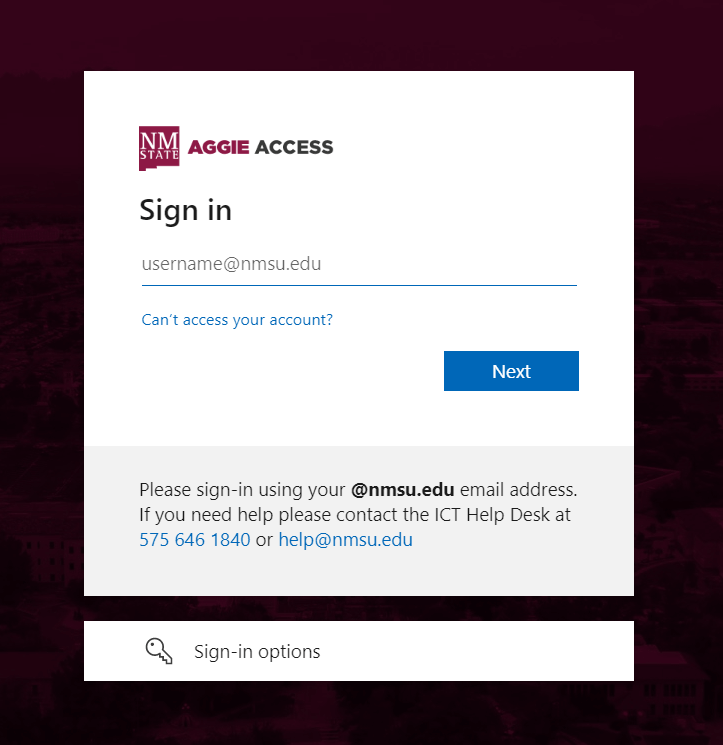This screenshot has height=745, width=723.
Task: Click the "Please sign-in using your" text
Action: [x=242, y=490]
